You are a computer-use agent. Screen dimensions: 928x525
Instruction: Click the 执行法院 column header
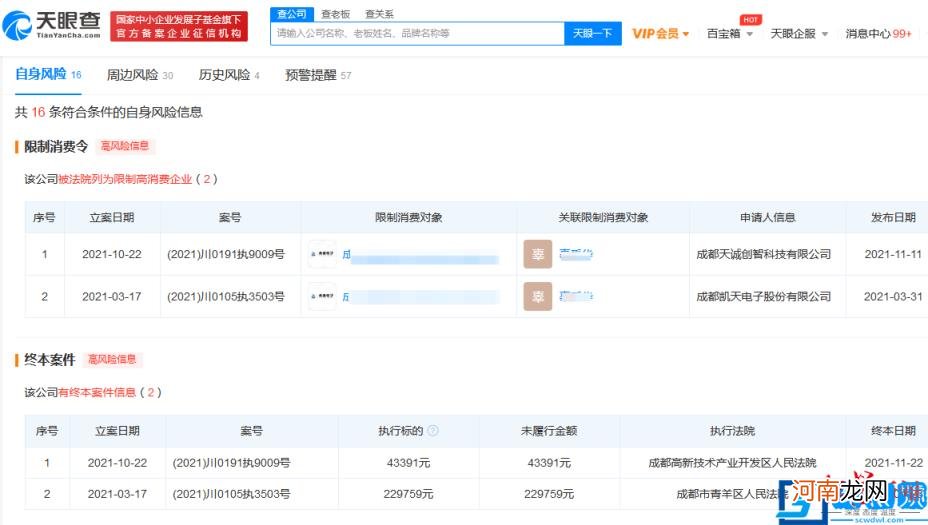coord(732,431)
